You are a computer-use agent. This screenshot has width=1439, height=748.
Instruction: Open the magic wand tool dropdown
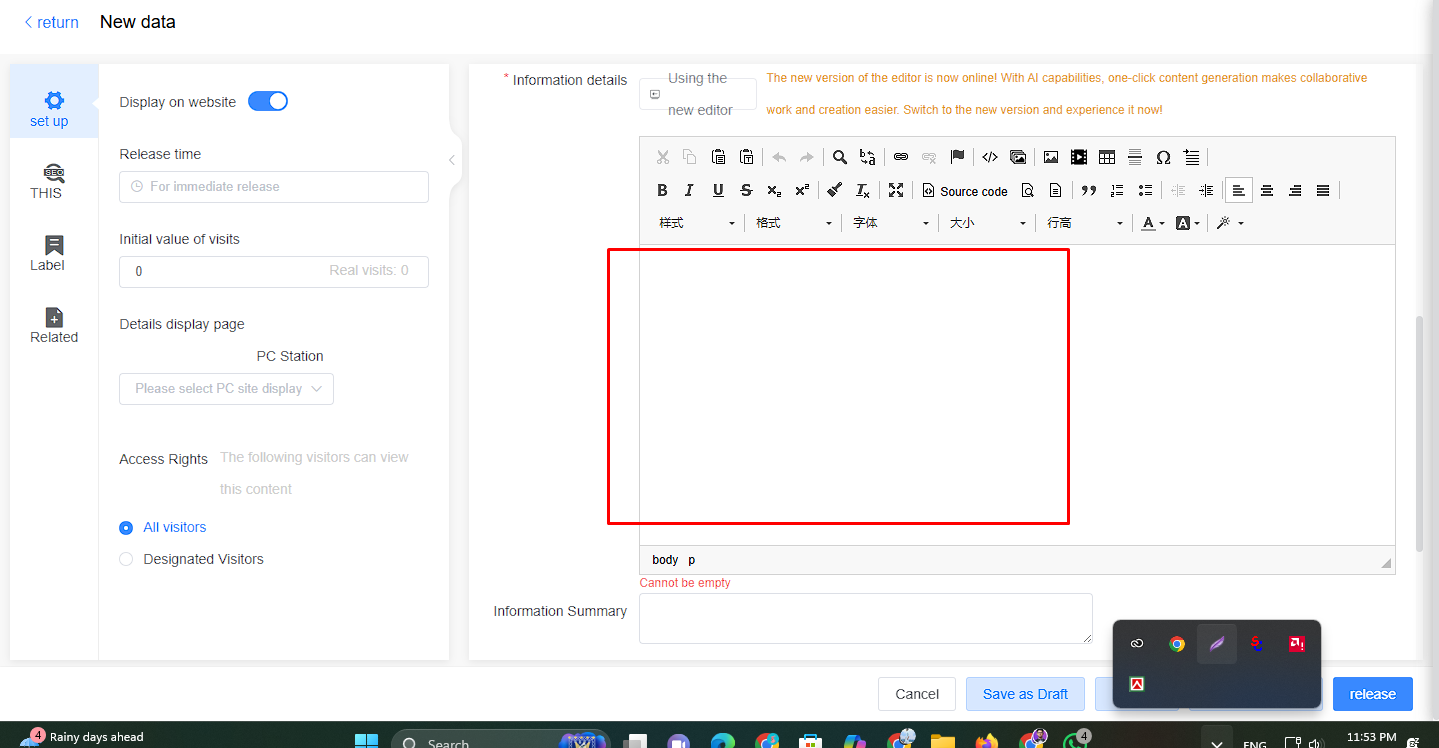click(x=1230, y=223)
